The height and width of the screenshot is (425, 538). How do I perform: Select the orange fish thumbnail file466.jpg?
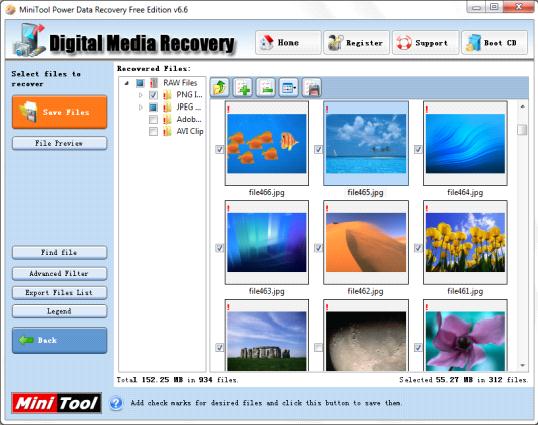tap(267, 143)
